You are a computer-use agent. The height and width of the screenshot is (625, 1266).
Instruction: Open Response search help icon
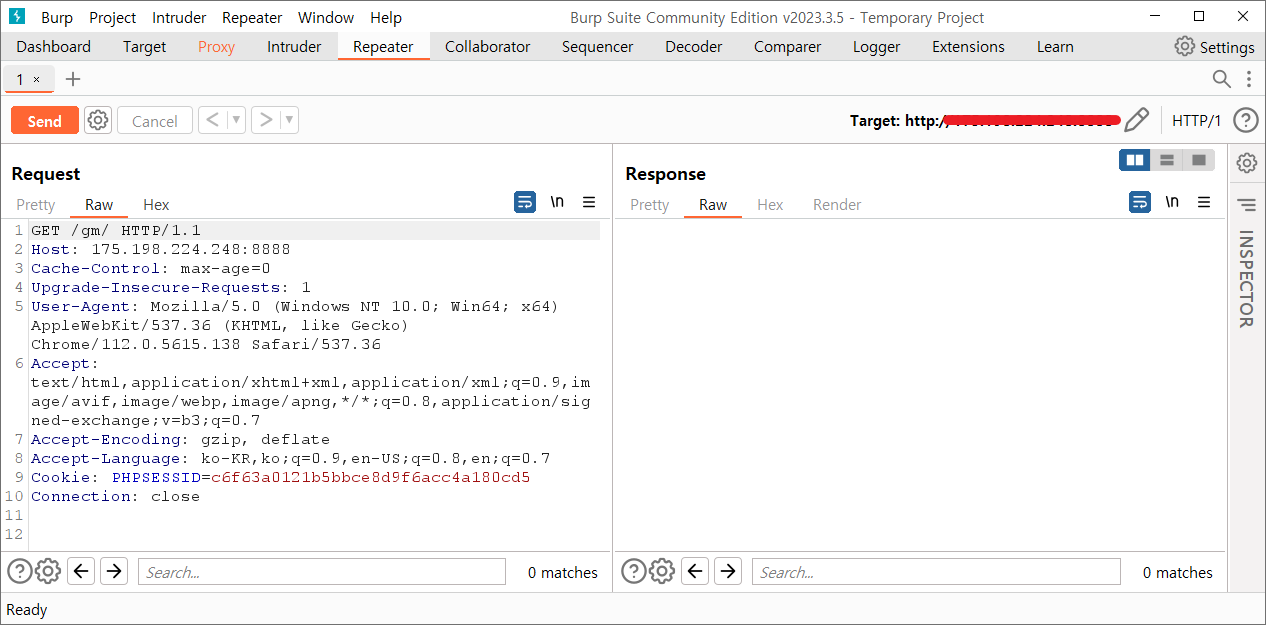(x=633, y=571)
